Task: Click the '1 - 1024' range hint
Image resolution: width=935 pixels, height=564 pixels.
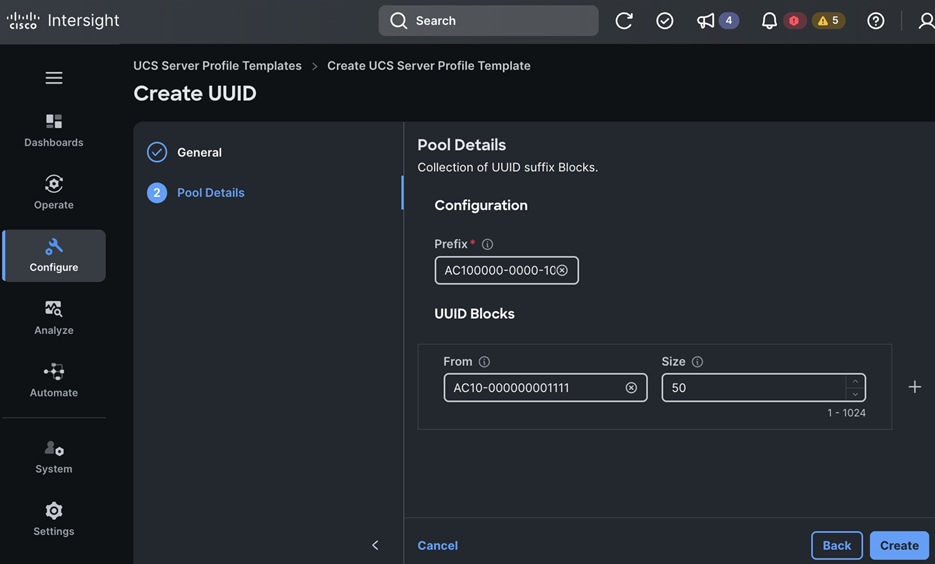Action: pos(846,413)
